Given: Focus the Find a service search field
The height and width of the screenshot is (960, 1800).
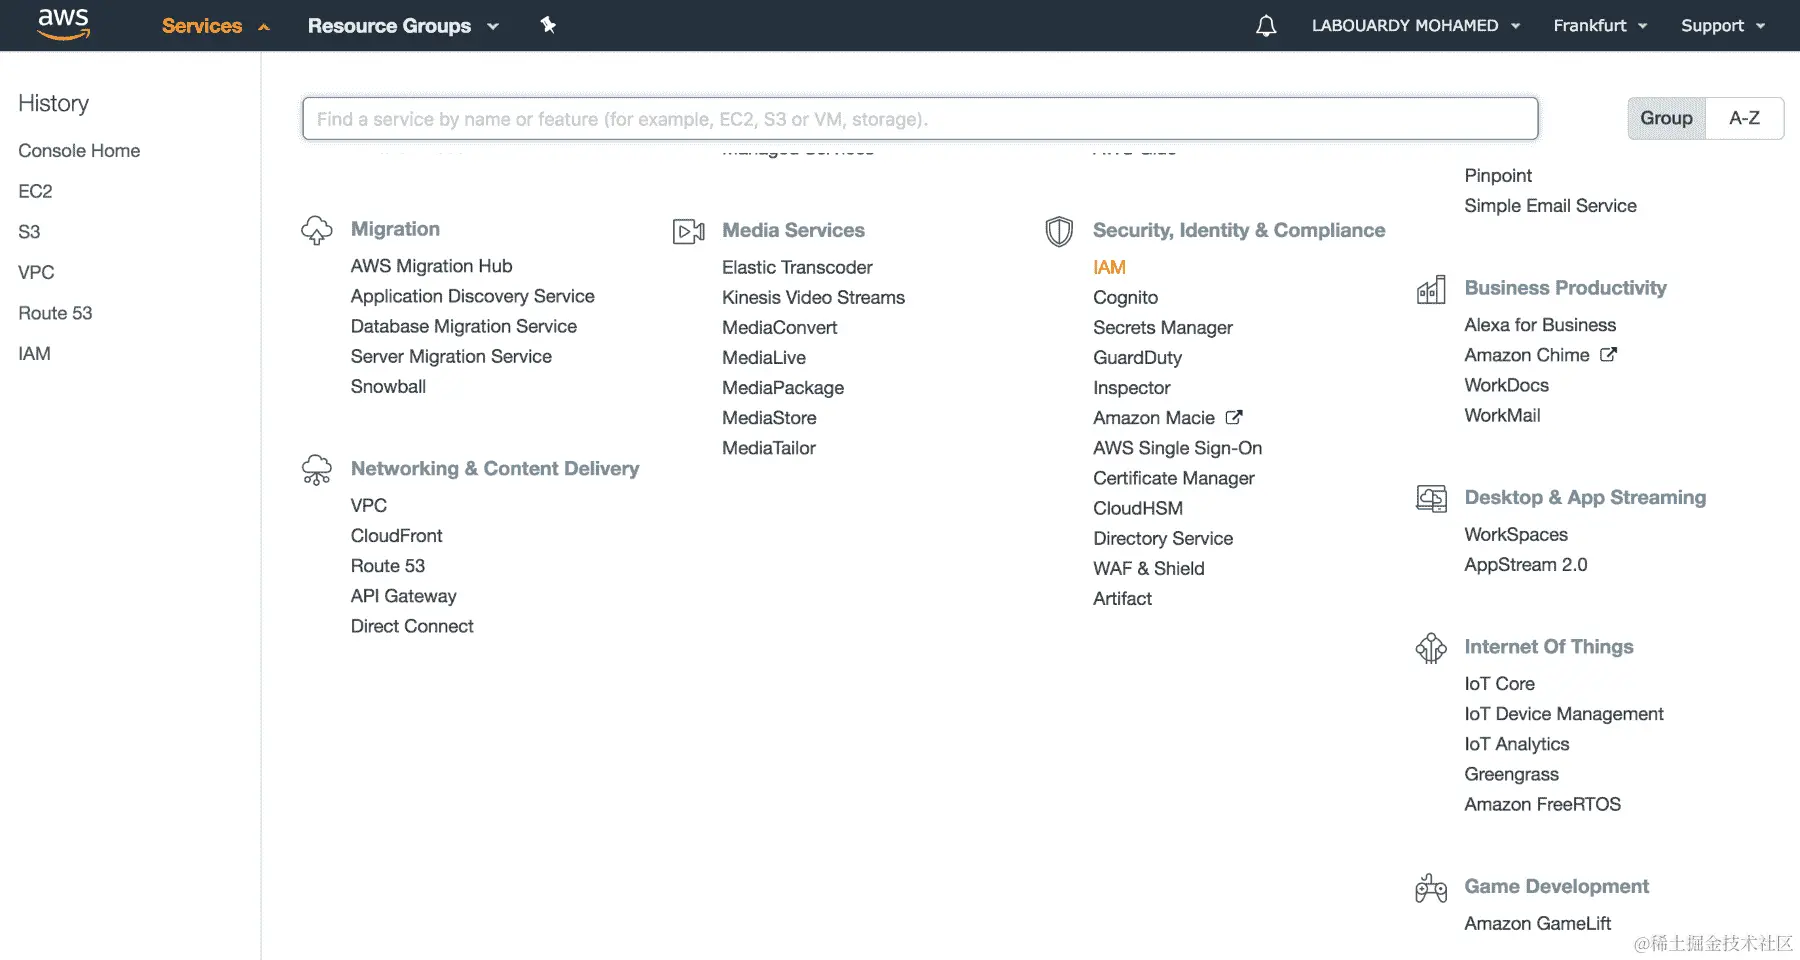Looking at the screenshot, I should 920,119.
